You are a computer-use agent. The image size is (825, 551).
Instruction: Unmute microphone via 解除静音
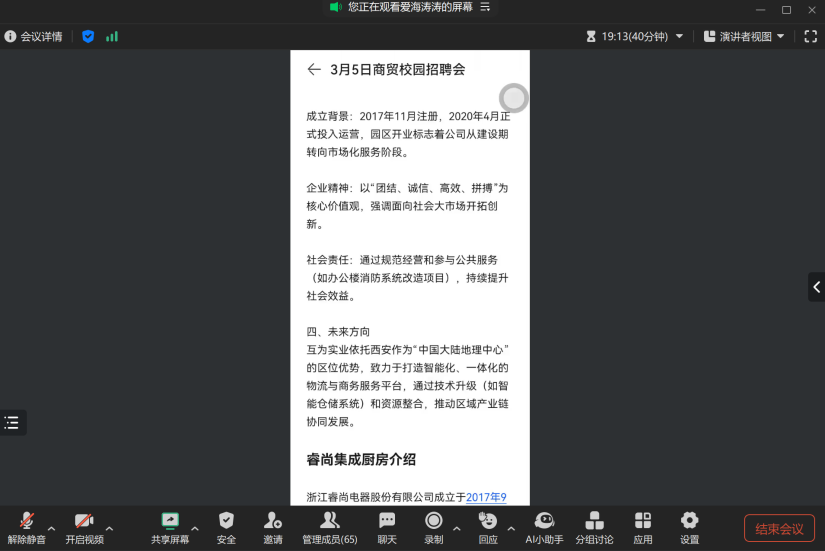27,526
